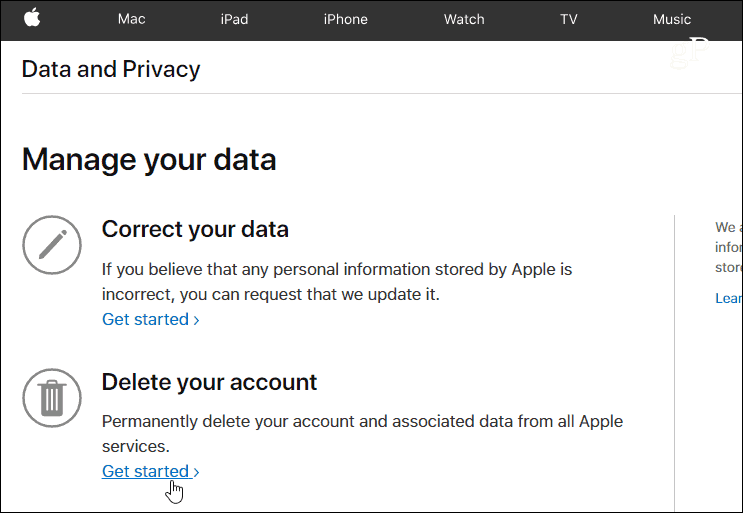743x513 pixels.
Task: Select Music in the top navigation bar
Action: [671, 19]
